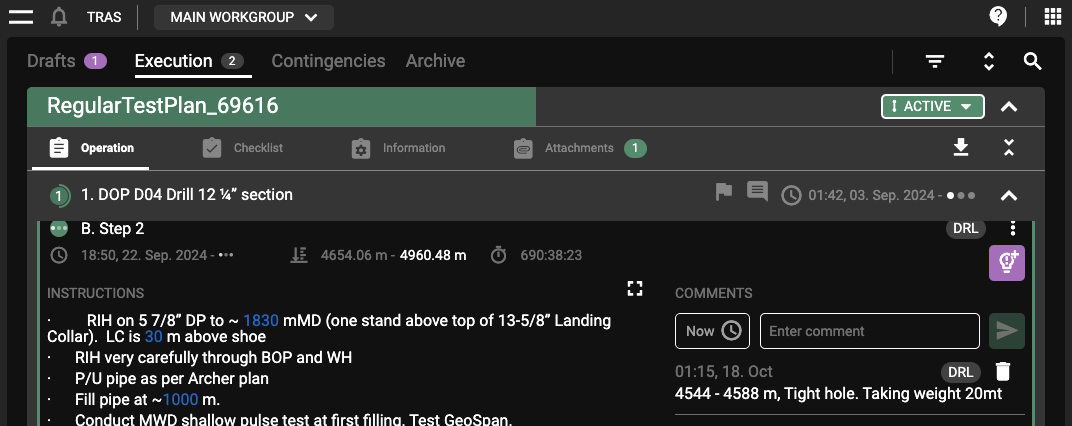Open the MAIN WORKGROUP dropdown

tap(244, 17)
